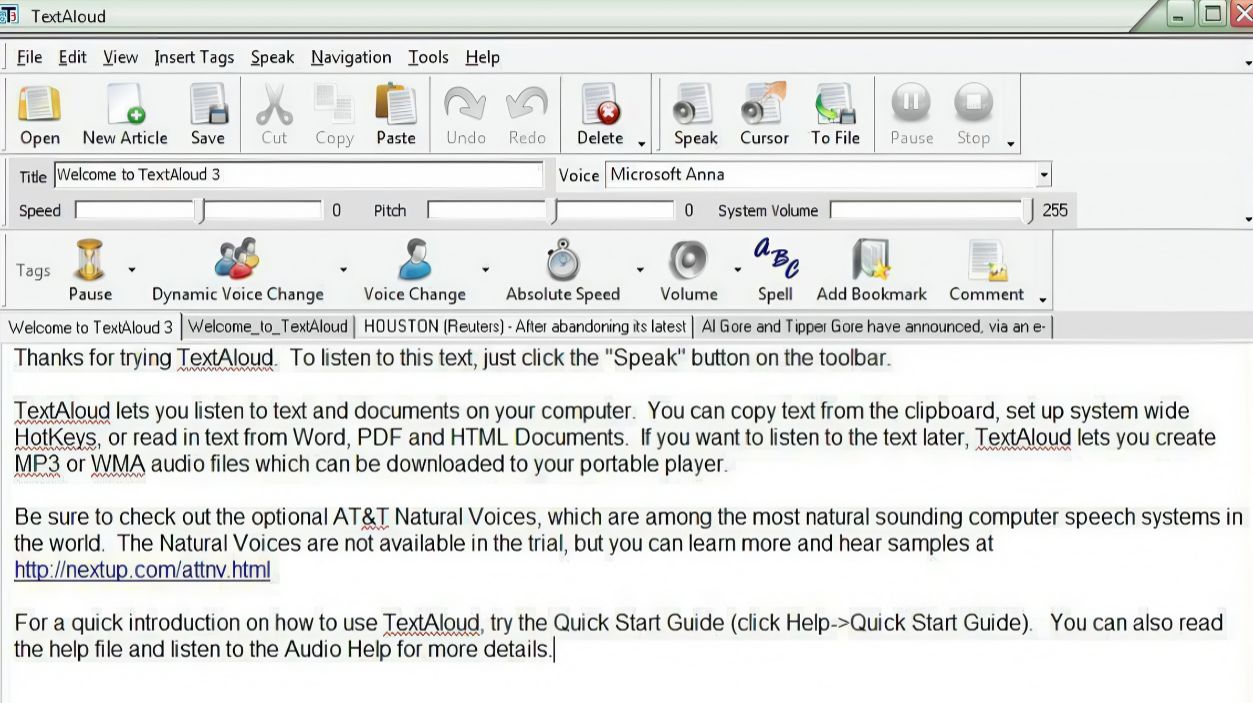Insert a Volume tag
Image resolution: width=1253 pixels, height=703 pixels.
pos(689,270)
